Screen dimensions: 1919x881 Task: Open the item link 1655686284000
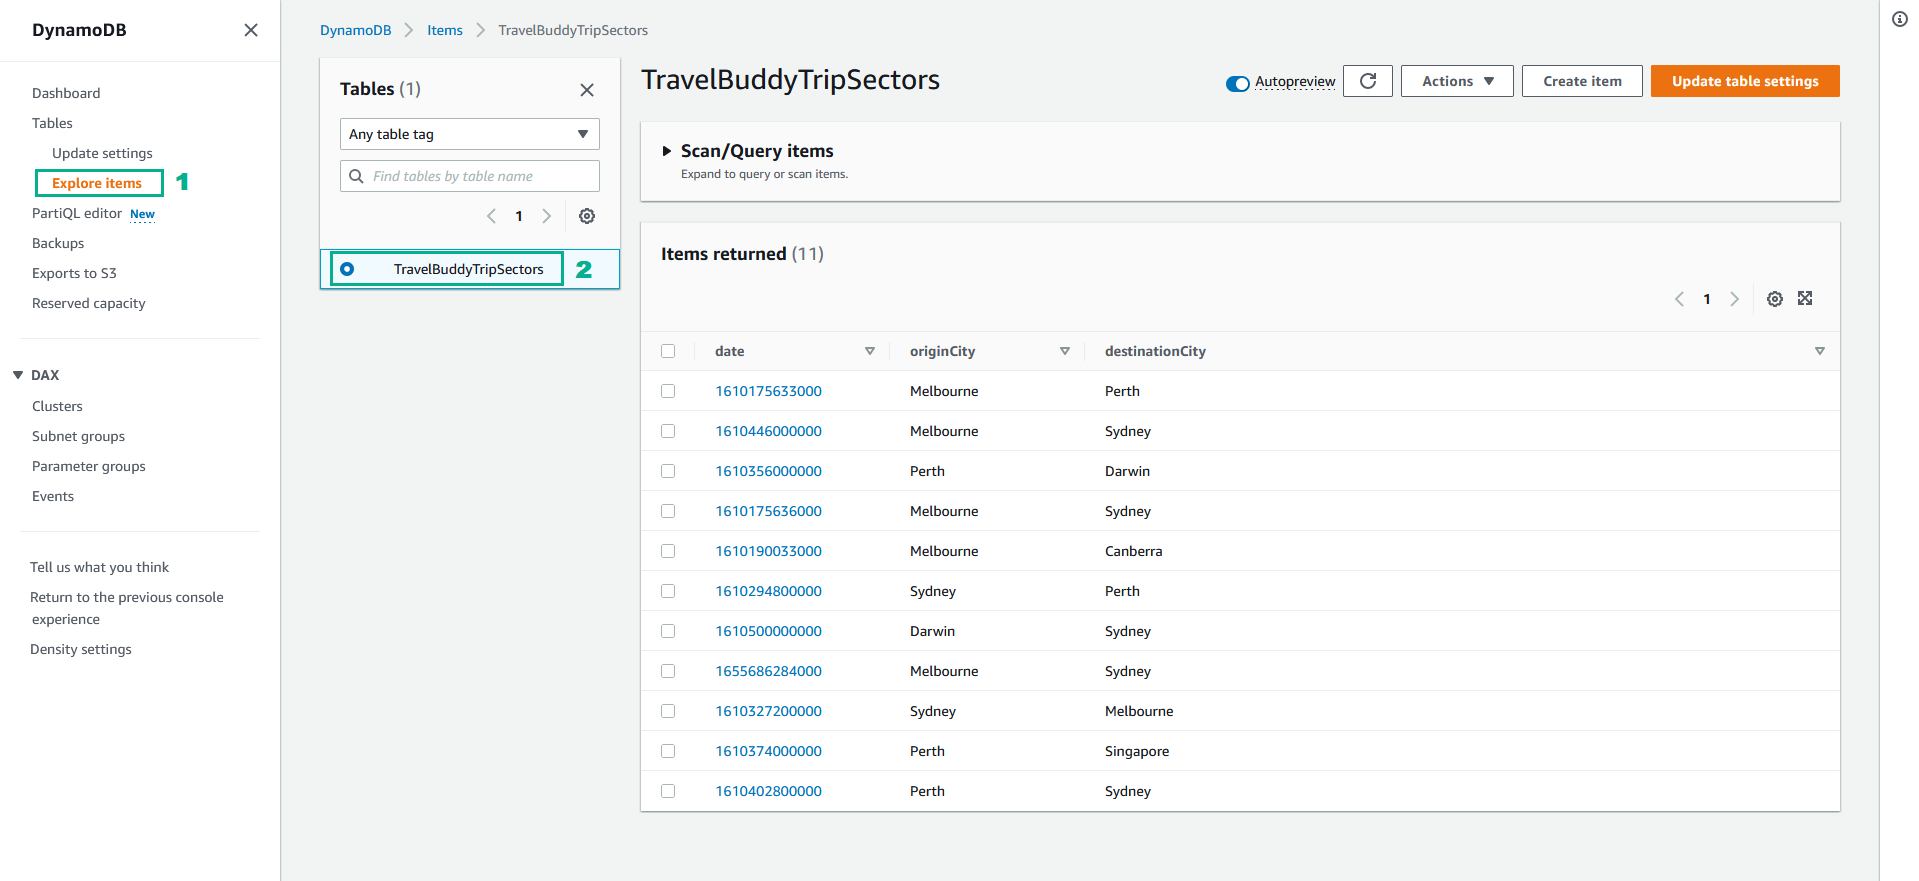(768, 671)
